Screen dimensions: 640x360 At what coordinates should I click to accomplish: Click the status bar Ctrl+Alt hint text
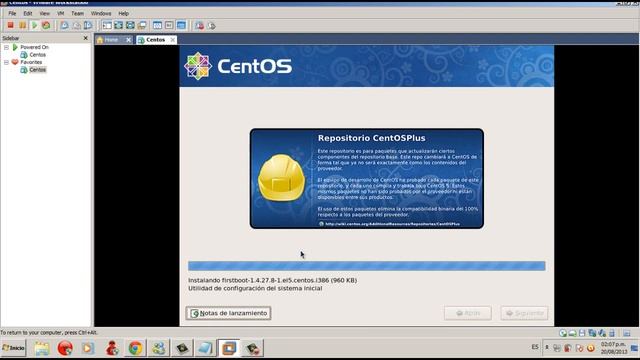pos(49,333)
